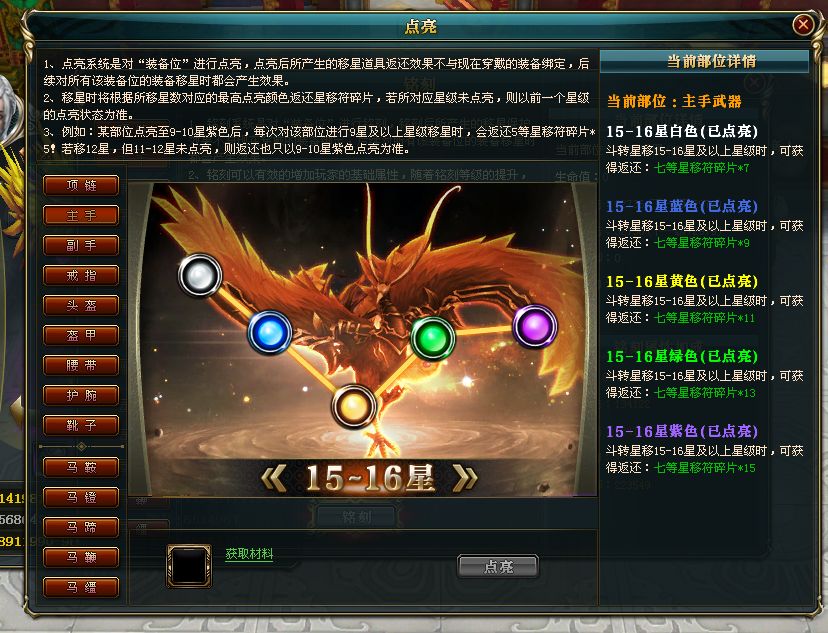Select the green orb node
Screen dimensions: 828x633
coord(433,338)
